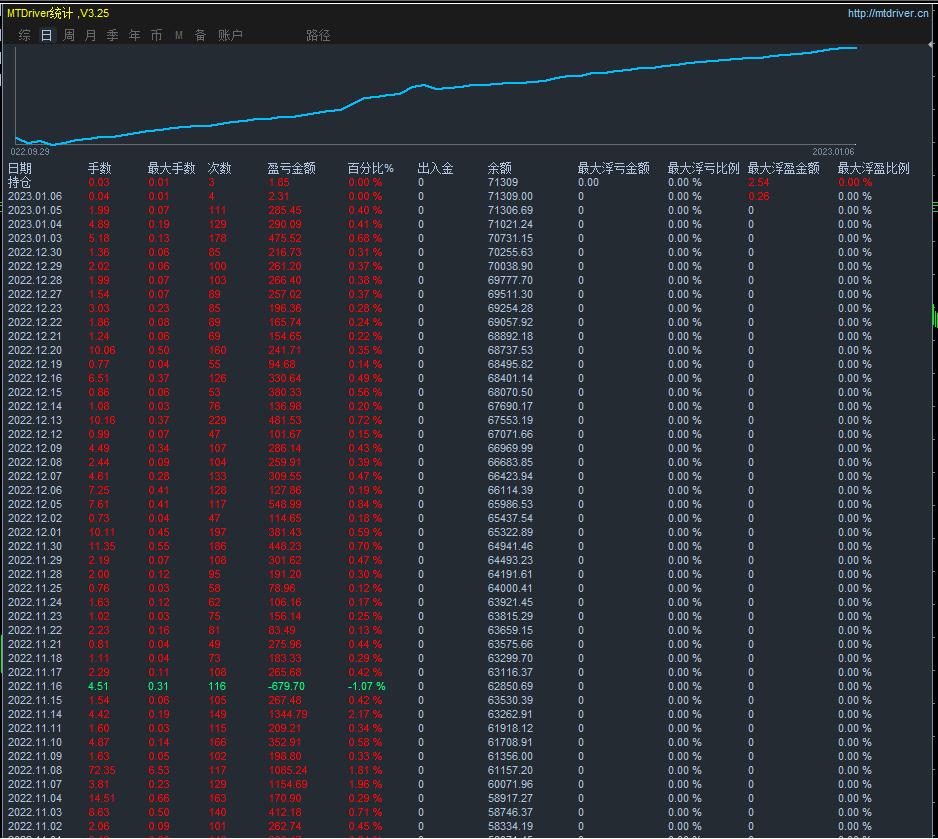Click the 出入金 column header
The image size is (938, 839).
coord(436,169)
